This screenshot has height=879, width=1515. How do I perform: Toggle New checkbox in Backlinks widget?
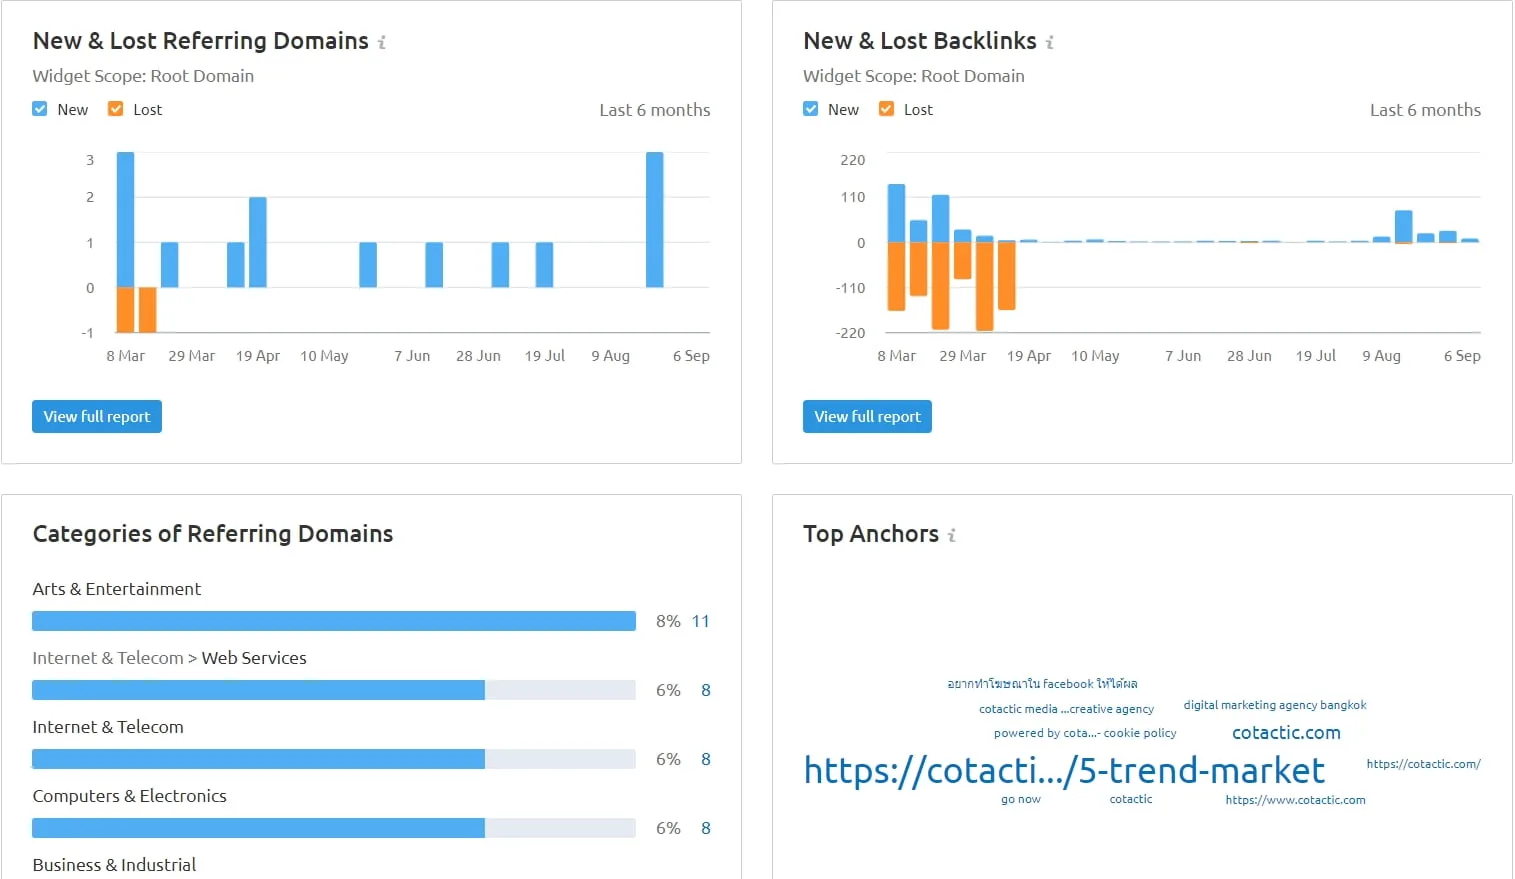coord(811,109)
